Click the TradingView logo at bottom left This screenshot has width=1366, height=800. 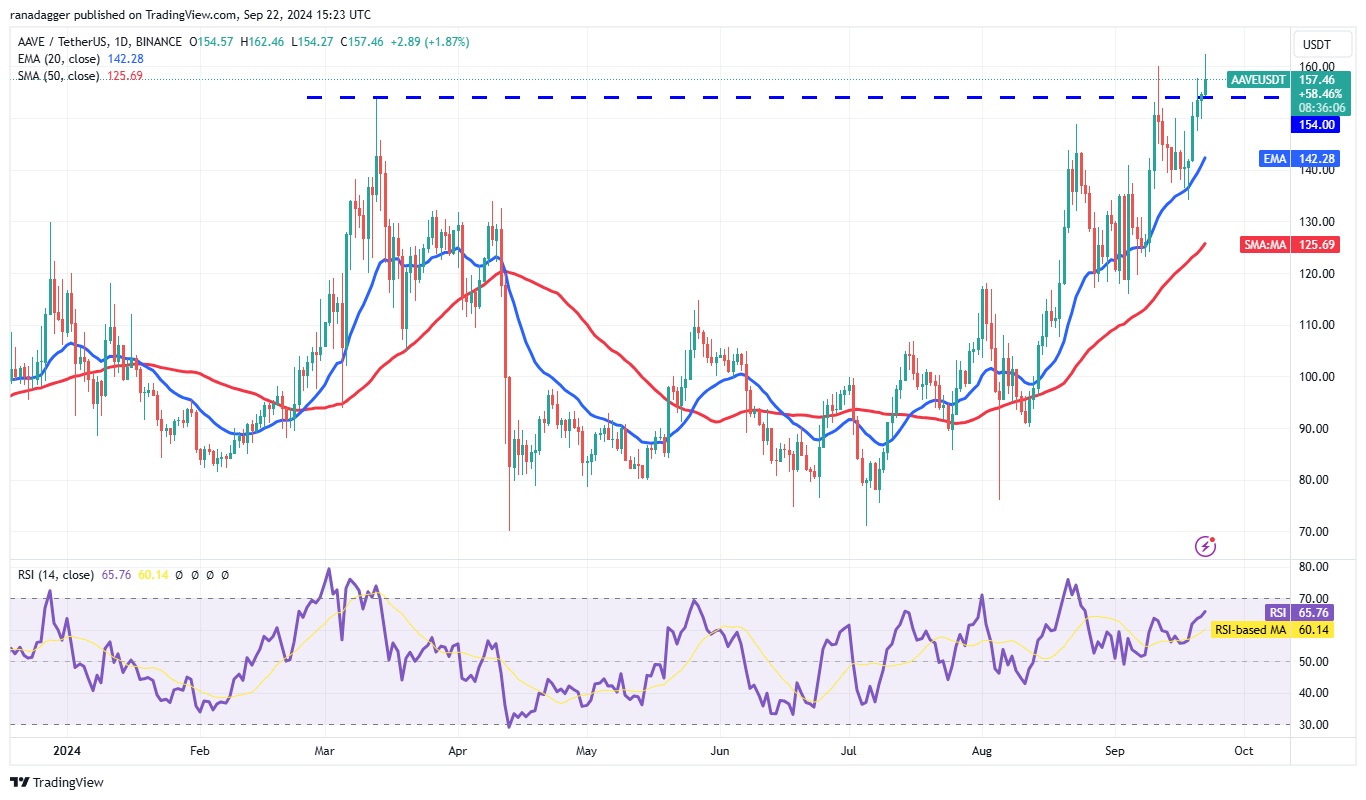(x=57, y=782)
